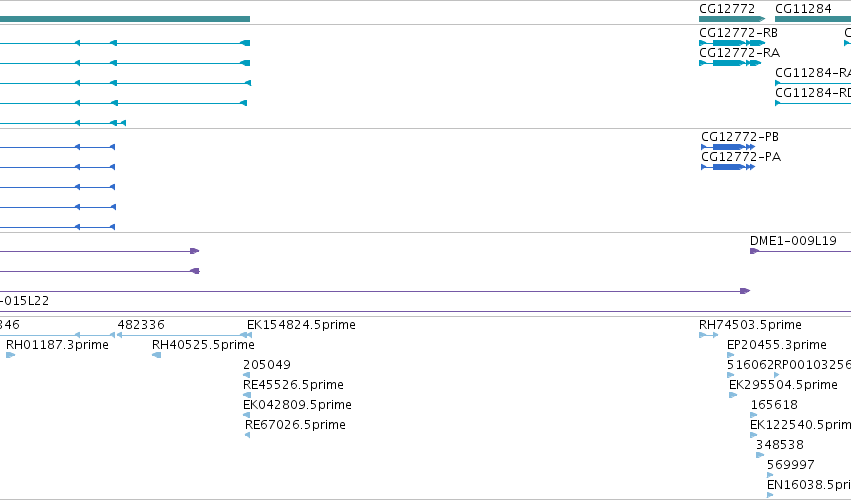Viewport: 851px width, 500px height.
Task: Select the transcript glyph beneath CG12772-RA
Action: (730, 63)
